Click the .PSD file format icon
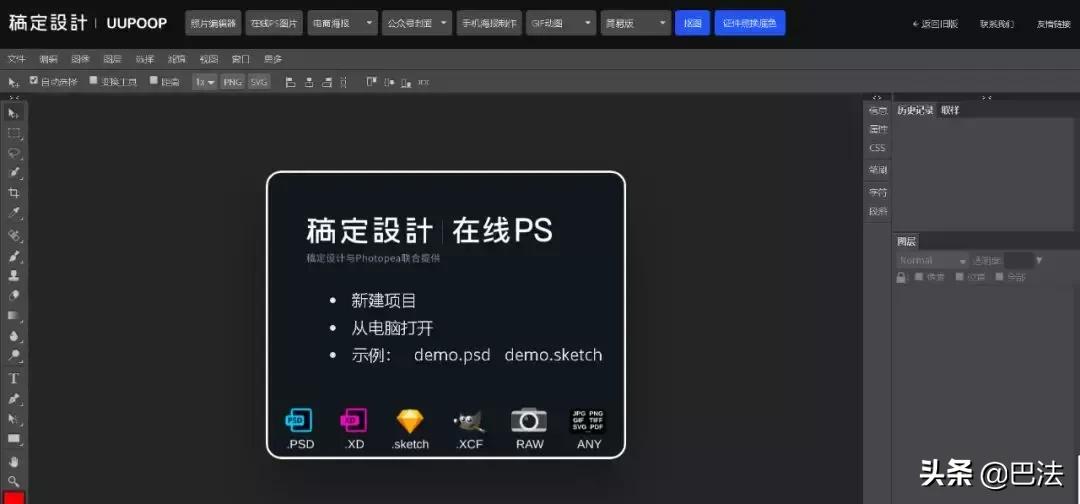 [299, 419]
